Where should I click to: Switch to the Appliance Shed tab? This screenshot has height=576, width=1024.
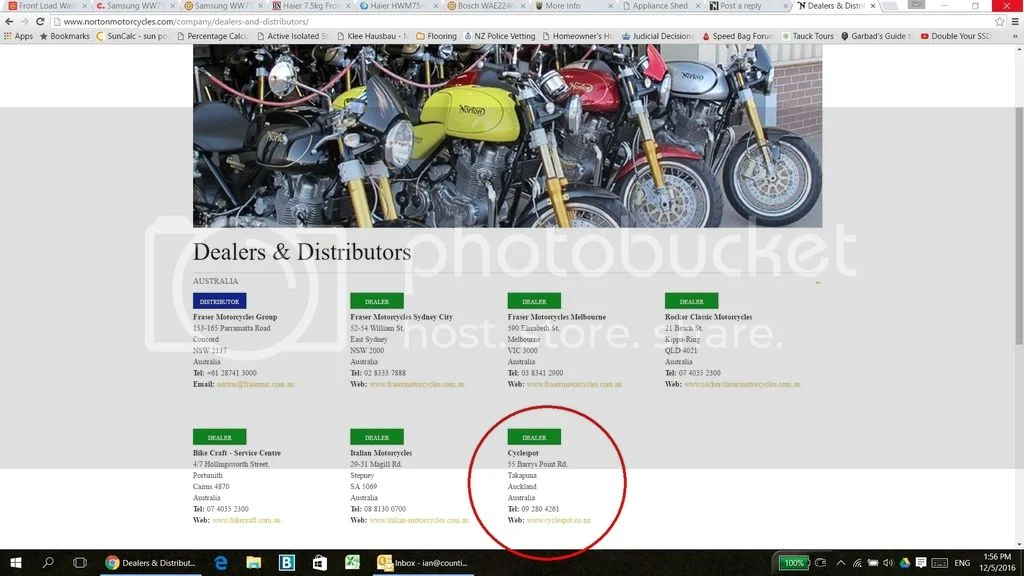[660, 6]
